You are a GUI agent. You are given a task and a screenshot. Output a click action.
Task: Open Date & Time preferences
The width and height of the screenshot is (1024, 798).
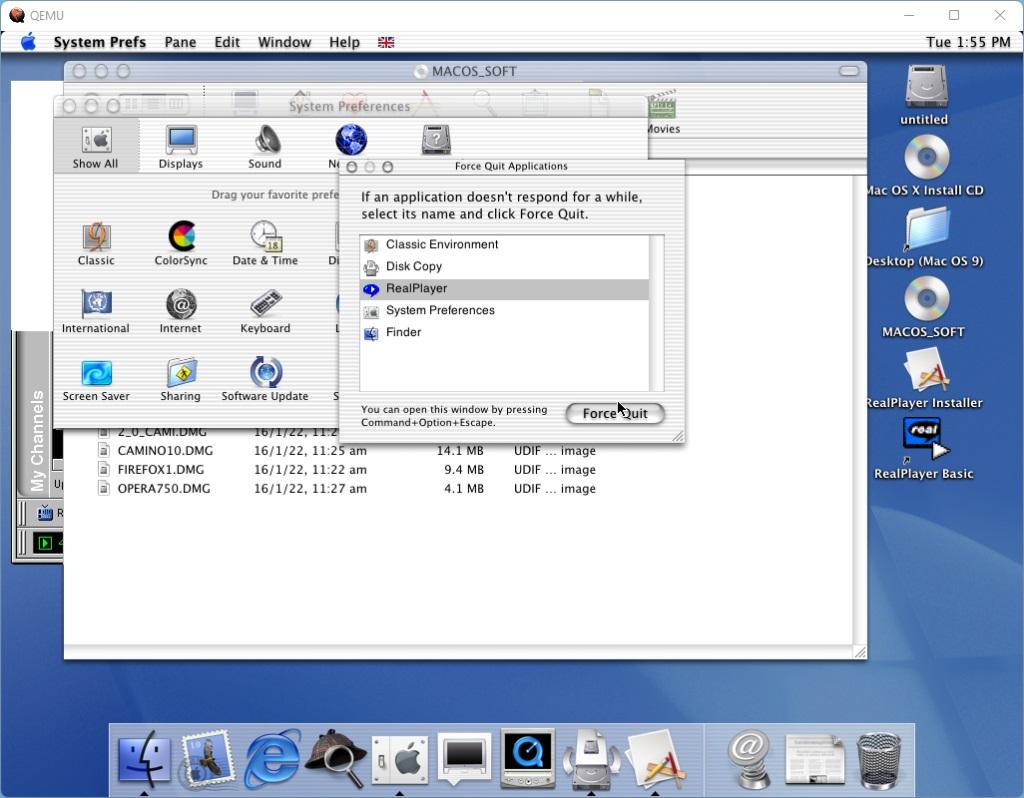click(x=265, y=240)
